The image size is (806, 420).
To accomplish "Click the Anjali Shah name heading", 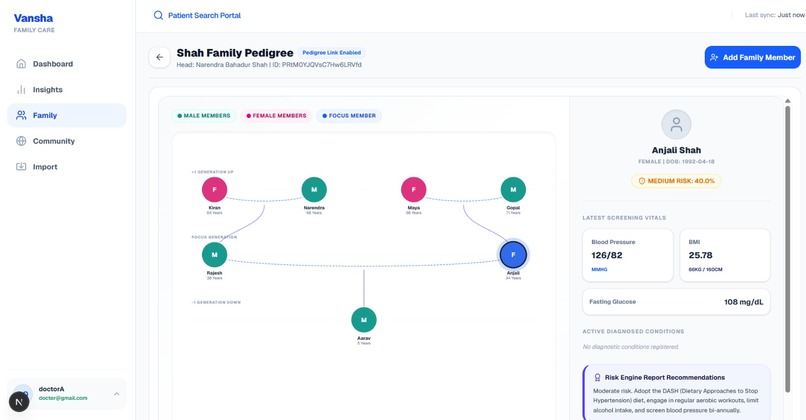I will point(676,150).
